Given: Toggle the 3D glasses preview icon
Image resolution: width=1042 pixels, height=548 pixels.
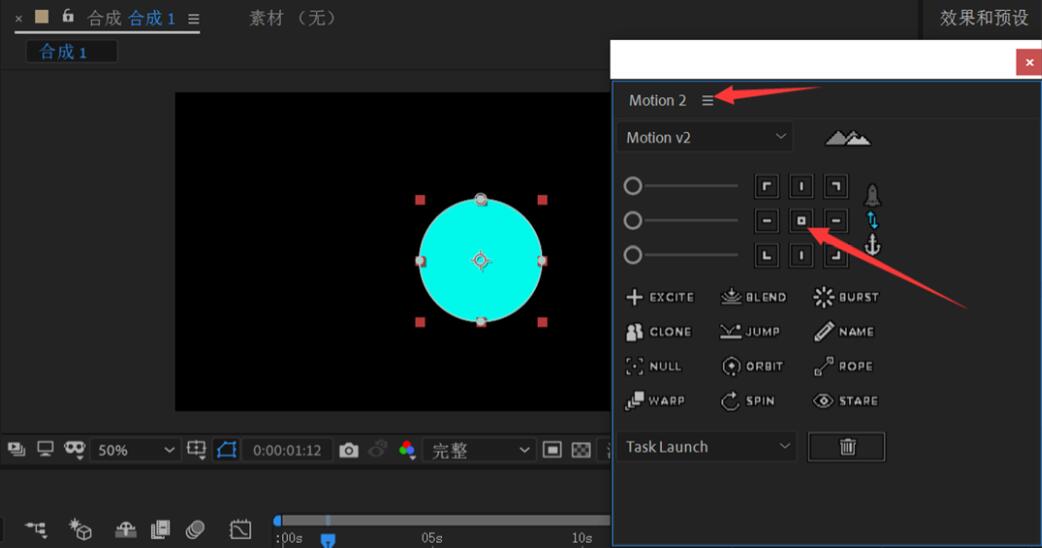Looking at the screenshot, I should point(74,450).
